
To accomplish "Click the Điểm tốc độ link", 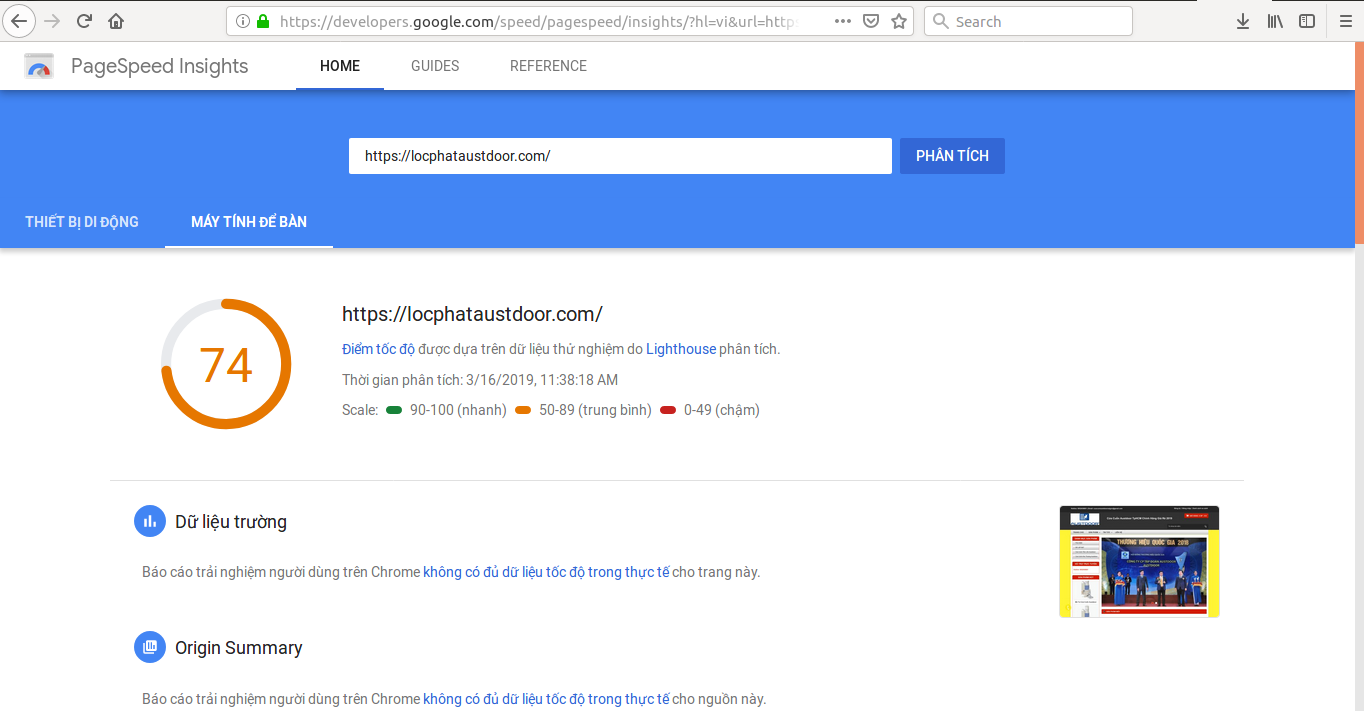I will (x=378, y=349).
